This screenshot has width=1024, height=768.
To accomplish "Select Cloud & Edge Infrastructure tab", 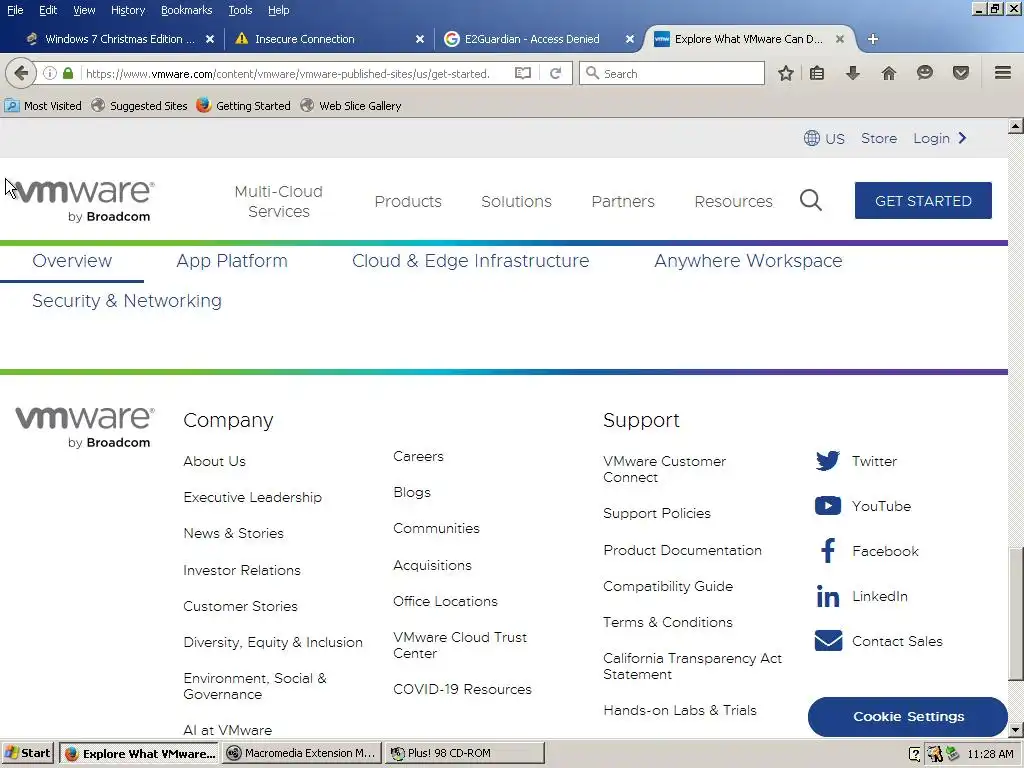I will (470, 261).
